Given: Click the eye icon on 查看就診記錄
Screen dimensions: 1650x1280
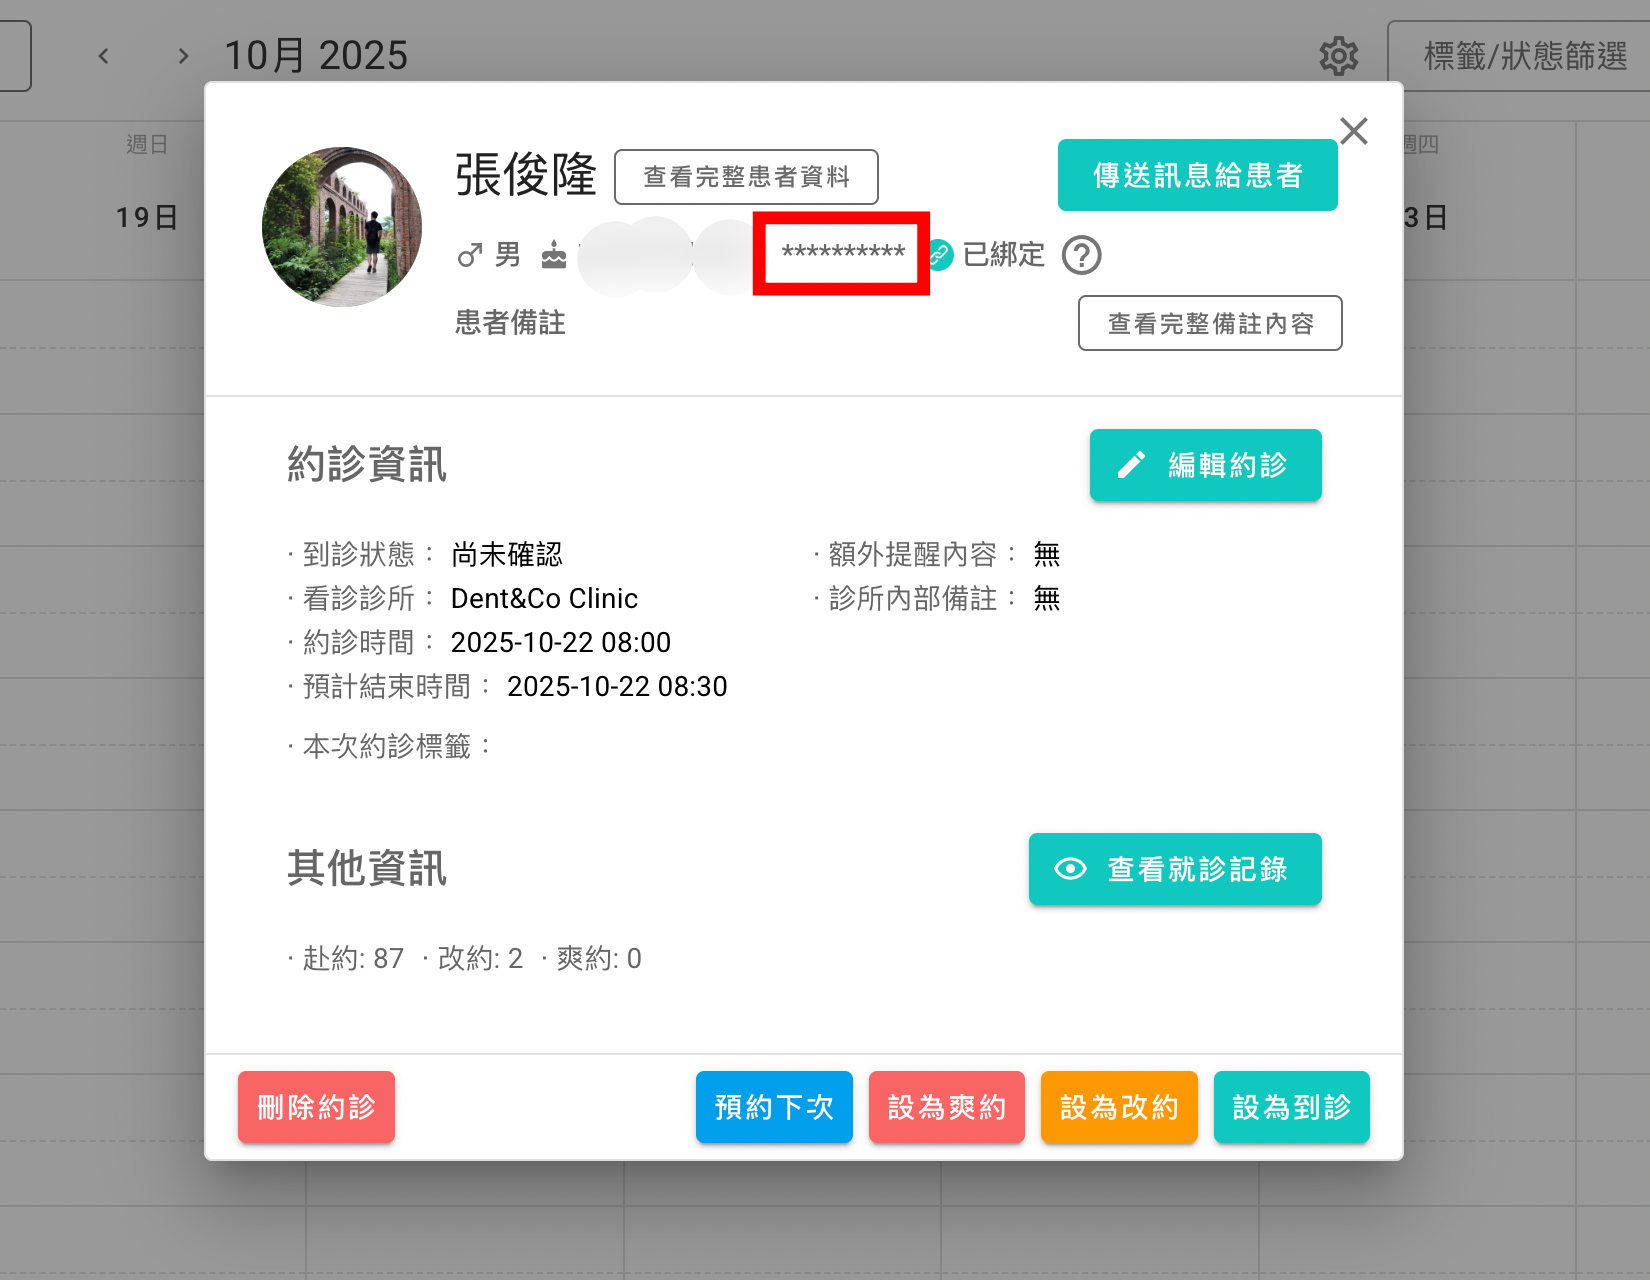Looking at the screenshot, I should tap(1070, 869).
